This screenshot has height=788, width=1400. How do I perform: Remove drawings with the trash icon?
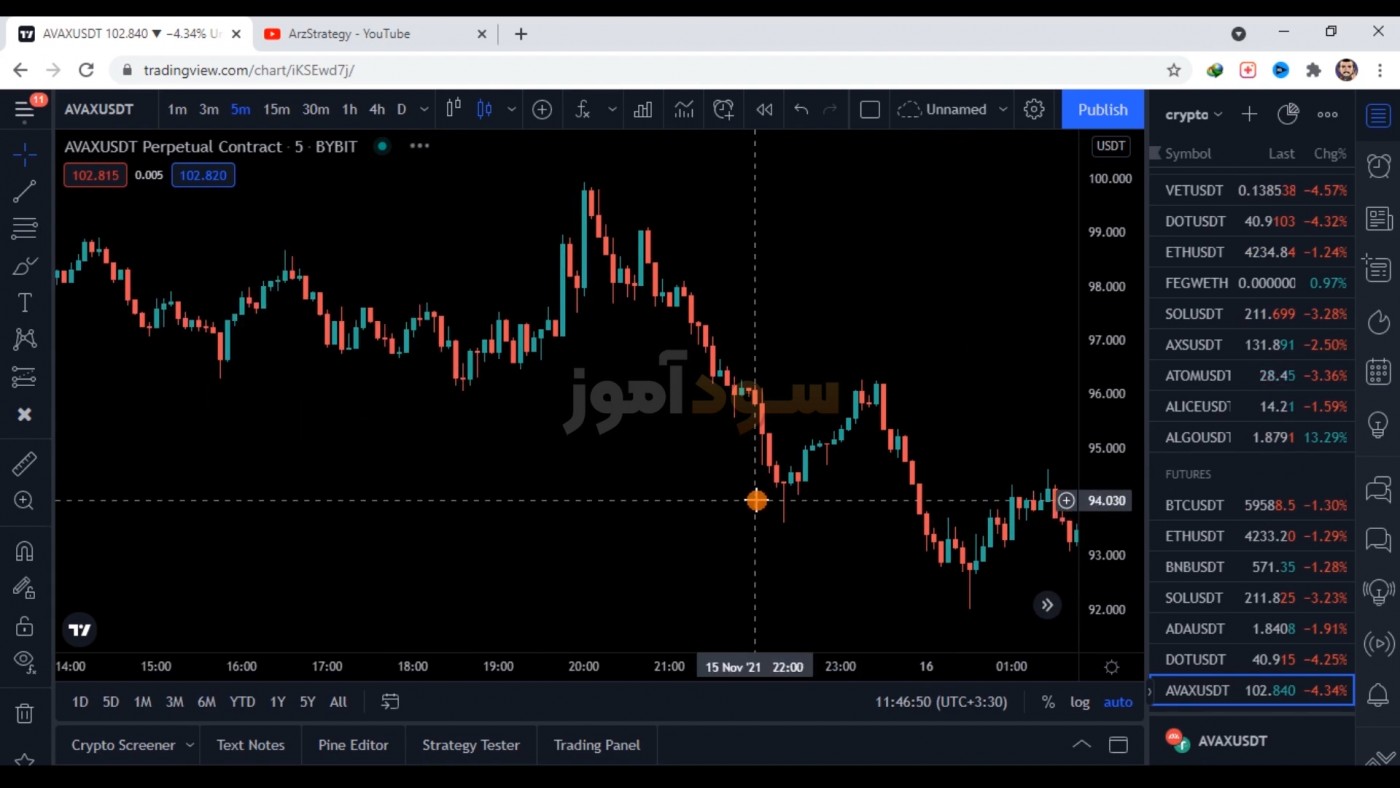24,713
